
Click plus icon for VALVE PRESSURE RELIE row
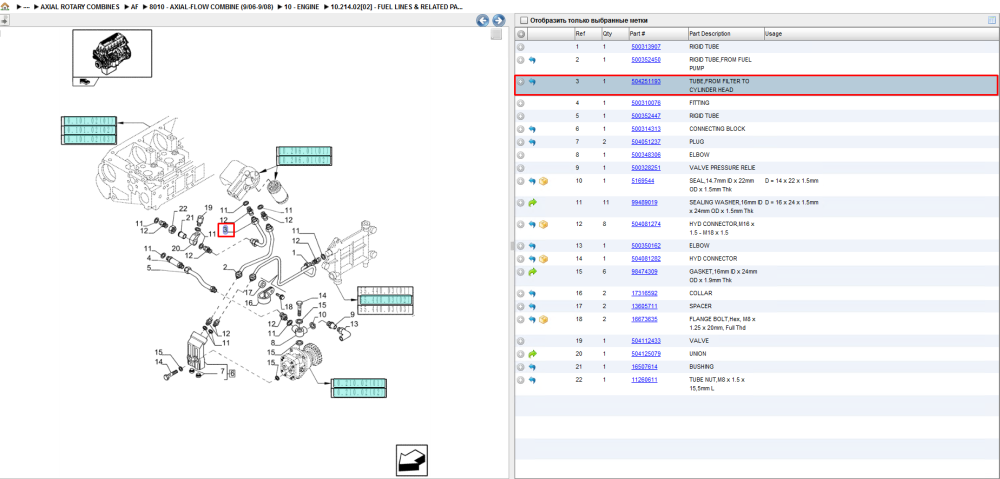(x=520, y=168)
